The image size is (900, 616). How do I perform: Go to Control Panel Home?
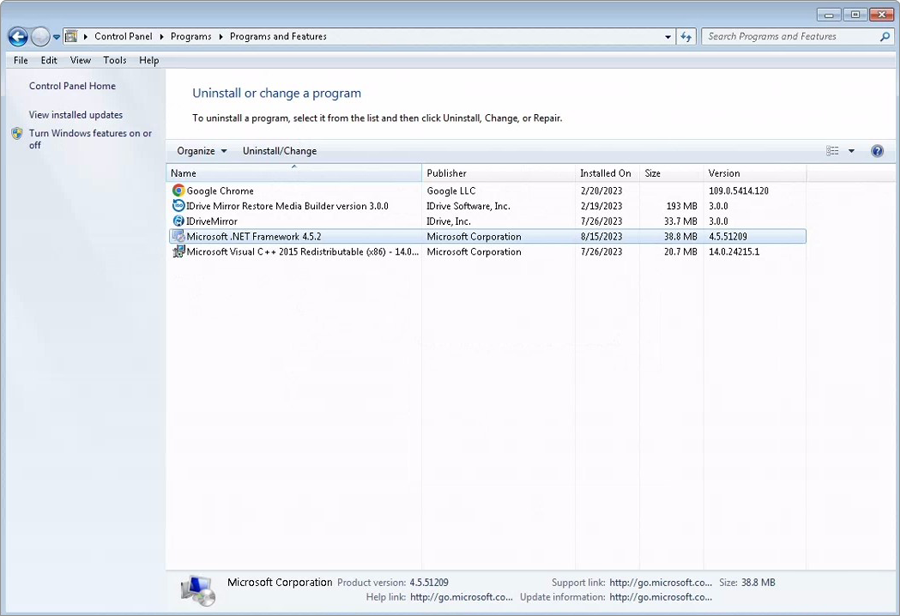[72, 86]
